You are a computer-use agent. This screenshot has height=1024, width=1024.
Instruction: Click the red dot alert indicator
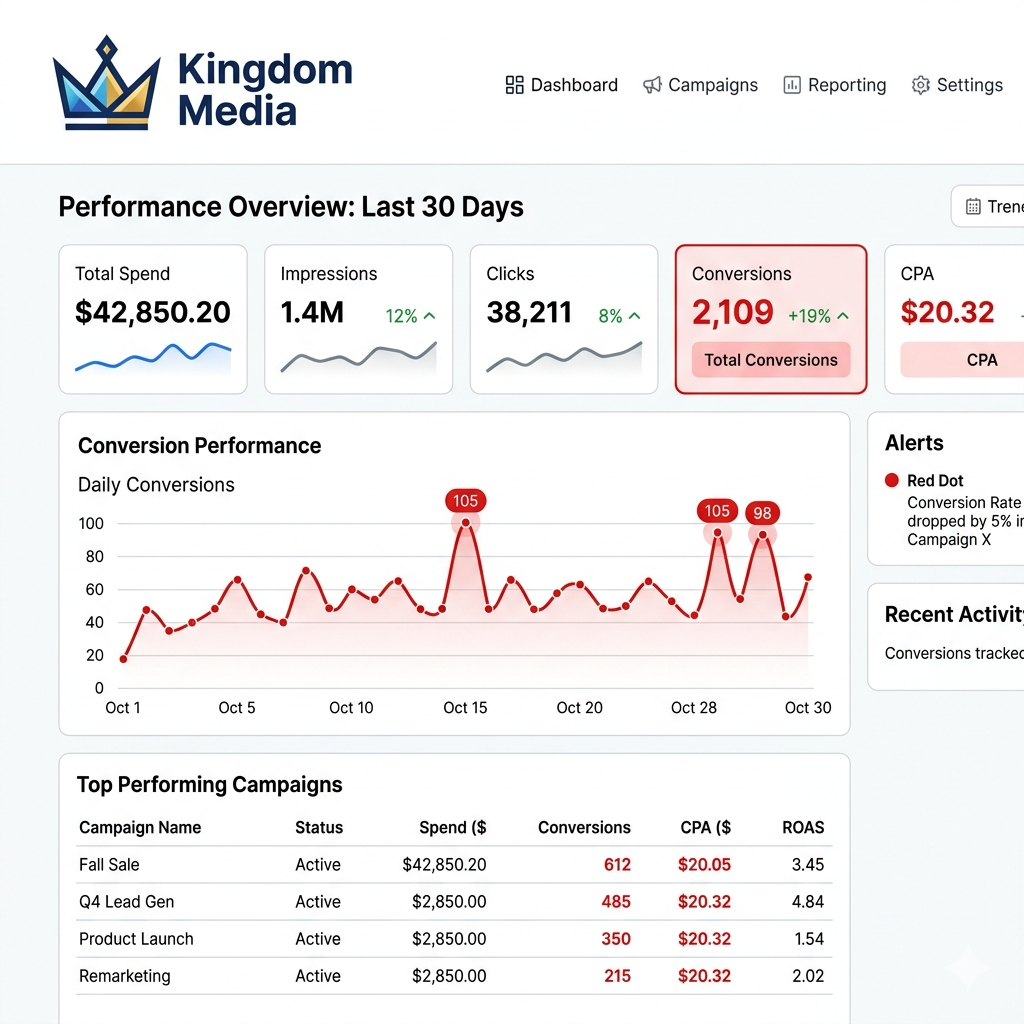892,481
